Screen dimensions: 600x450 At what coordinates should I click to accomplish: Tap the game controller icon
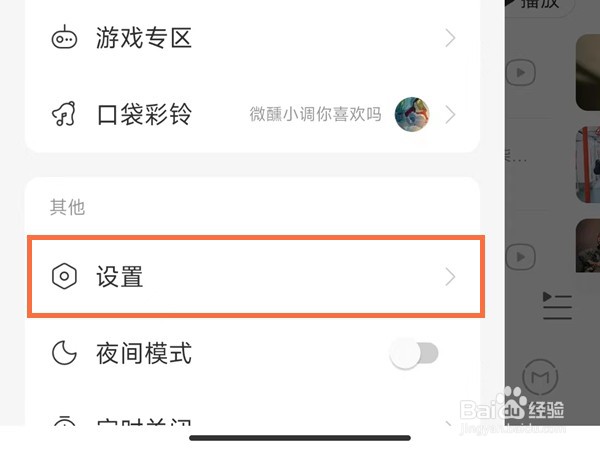pyautogui.click(x=64, y=38)
